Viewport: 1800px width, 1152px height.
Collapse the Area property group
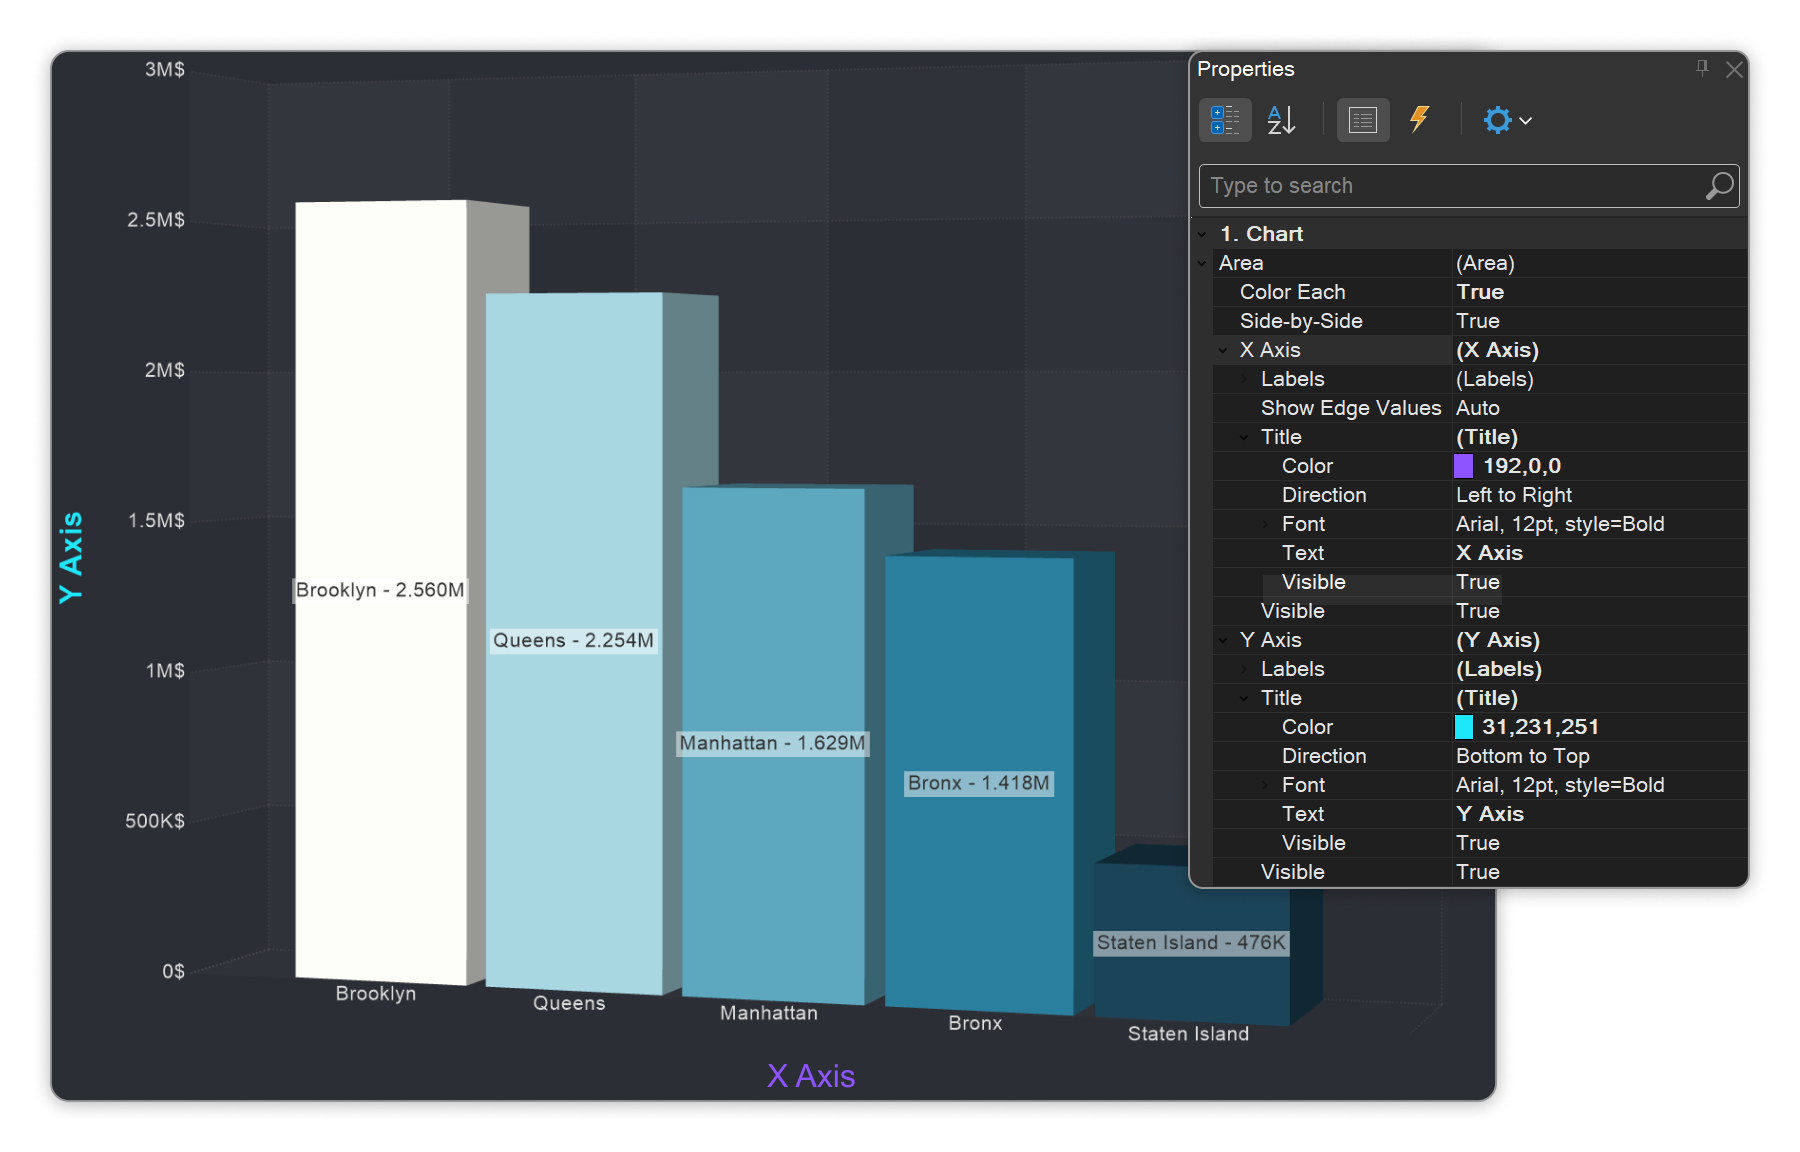click(x=1202, y=263)
